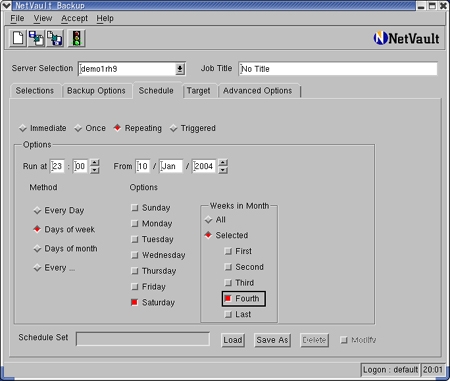
Task: Open the Help menu
Action: pos(105,18)
